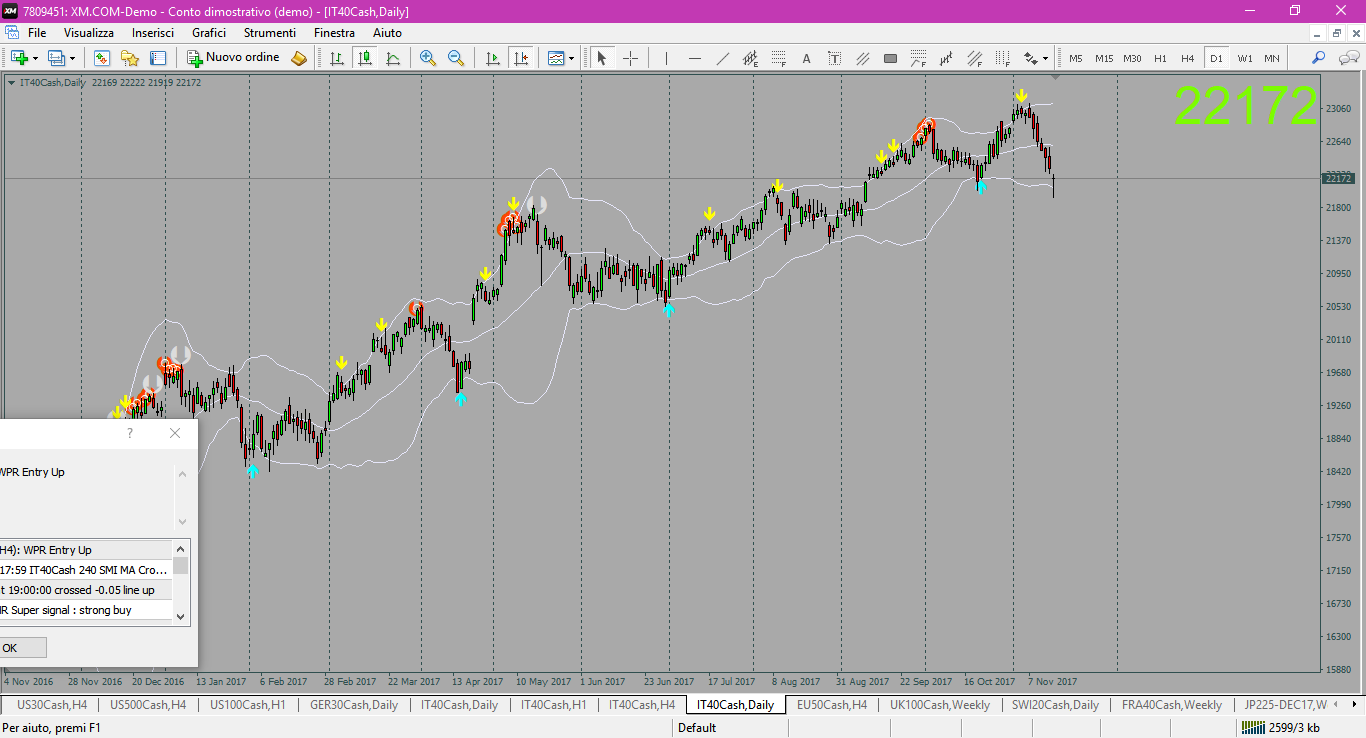Open the File menu

(37, 33)
